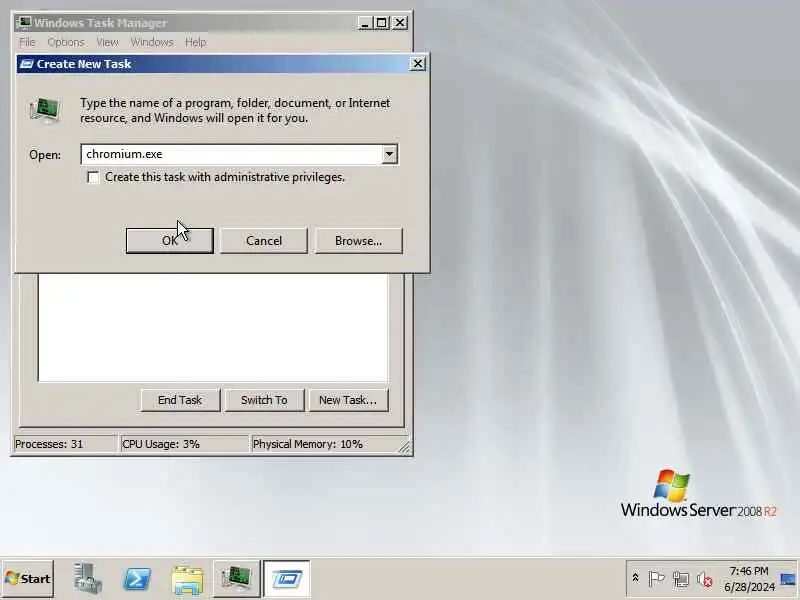Open Task Manager Options menu
This screenshot has width=800, height=600.
point(66,42)
